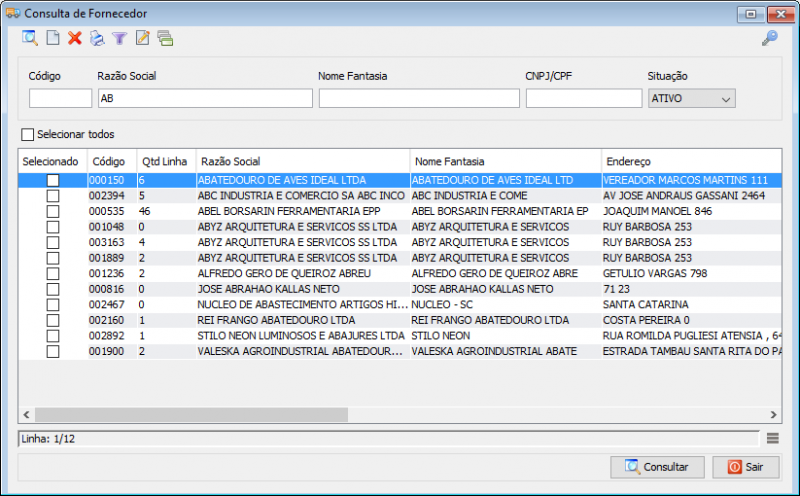Click the supplier window title icon
This screenshot has height=496, width=800.
tap(13, 13)
